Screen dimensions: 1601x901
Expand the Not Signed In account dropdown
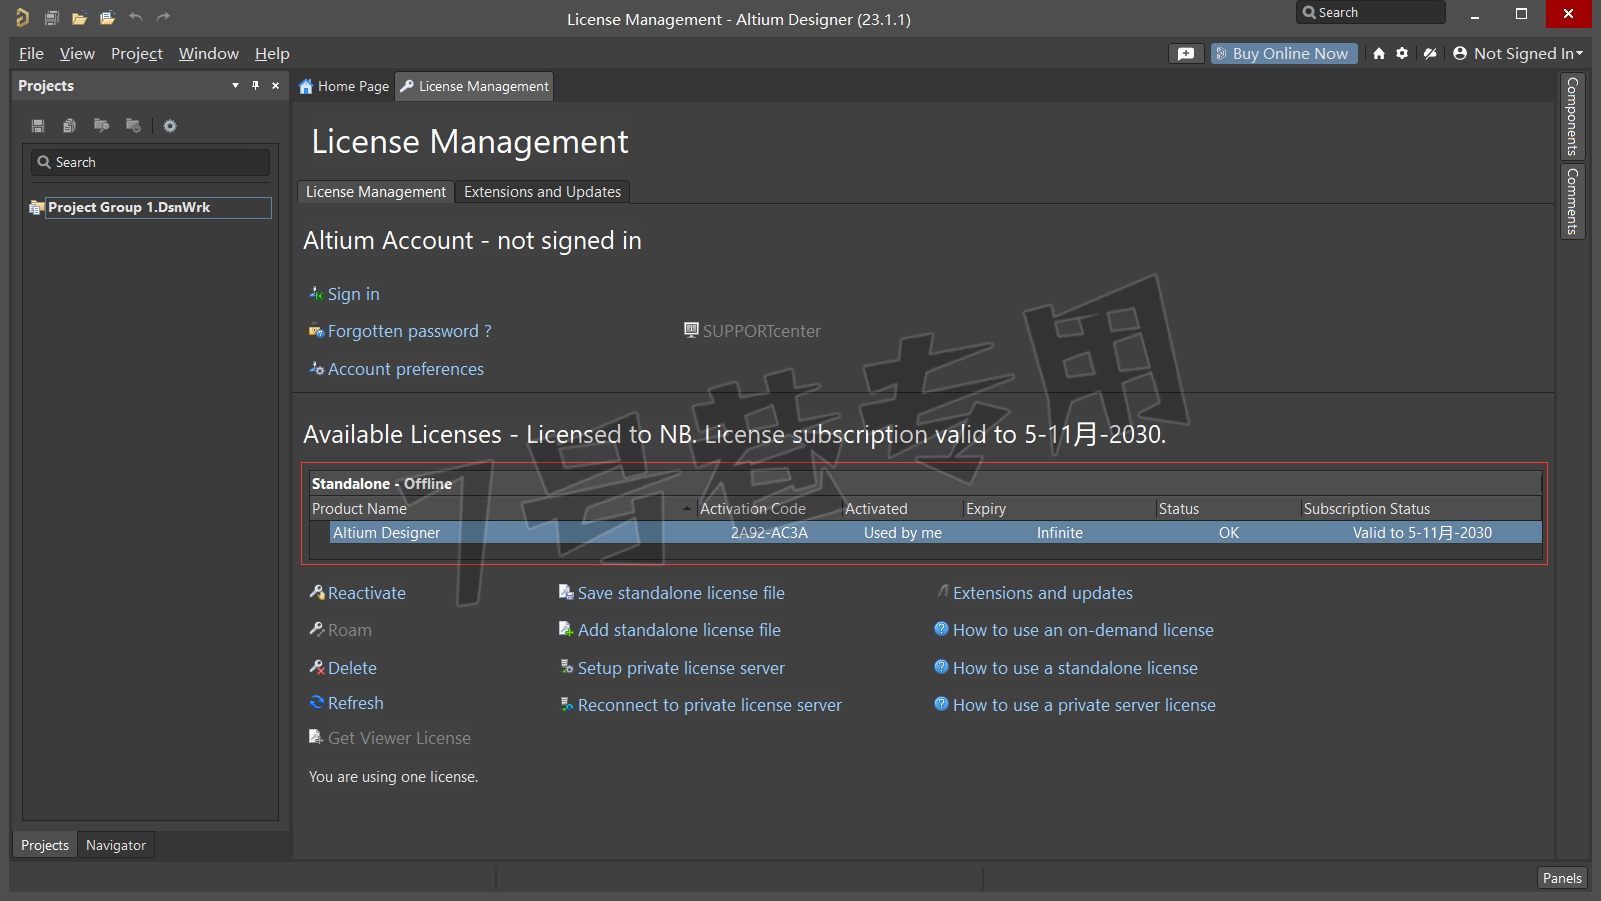click(1579, 54)
